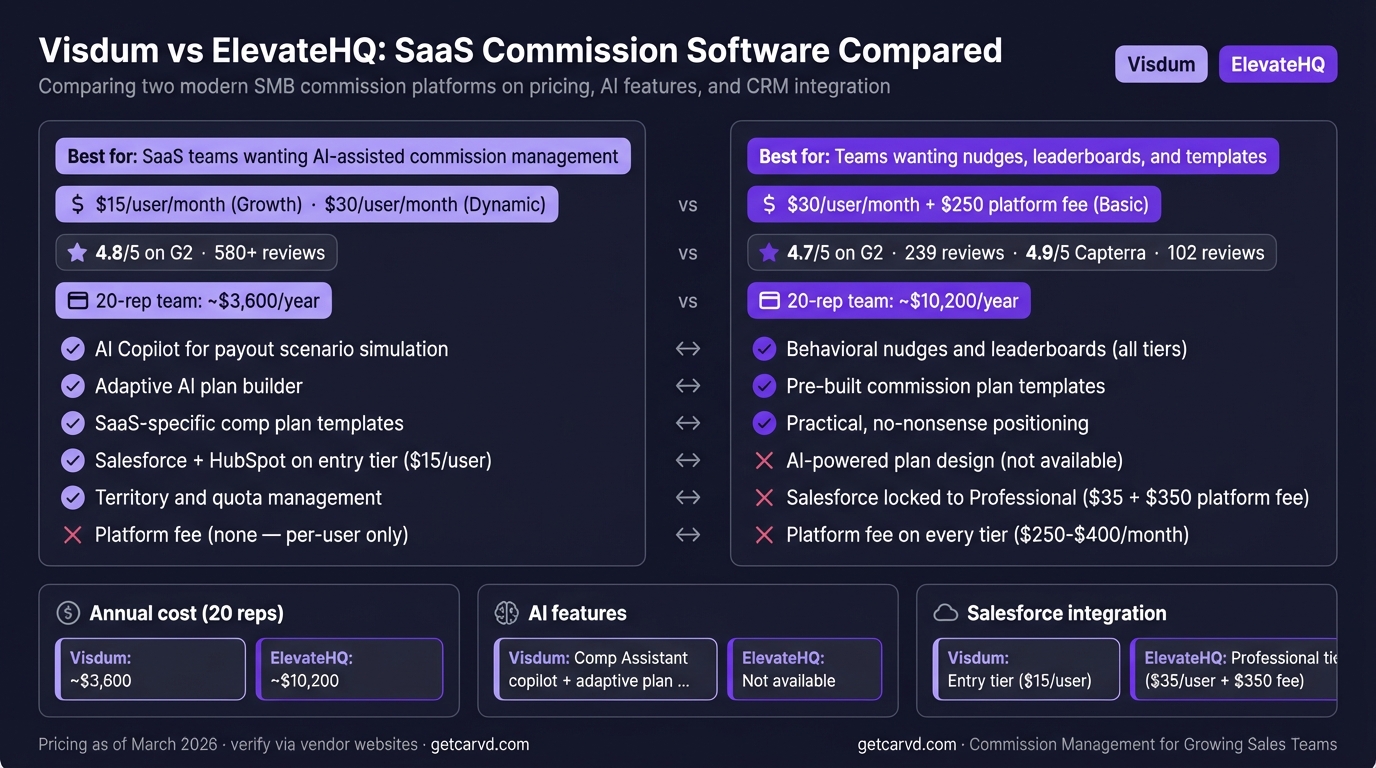1376x768 pixels.
Task: Click the ElevateHQ Not available AI card
Action: tap(805, 669)
